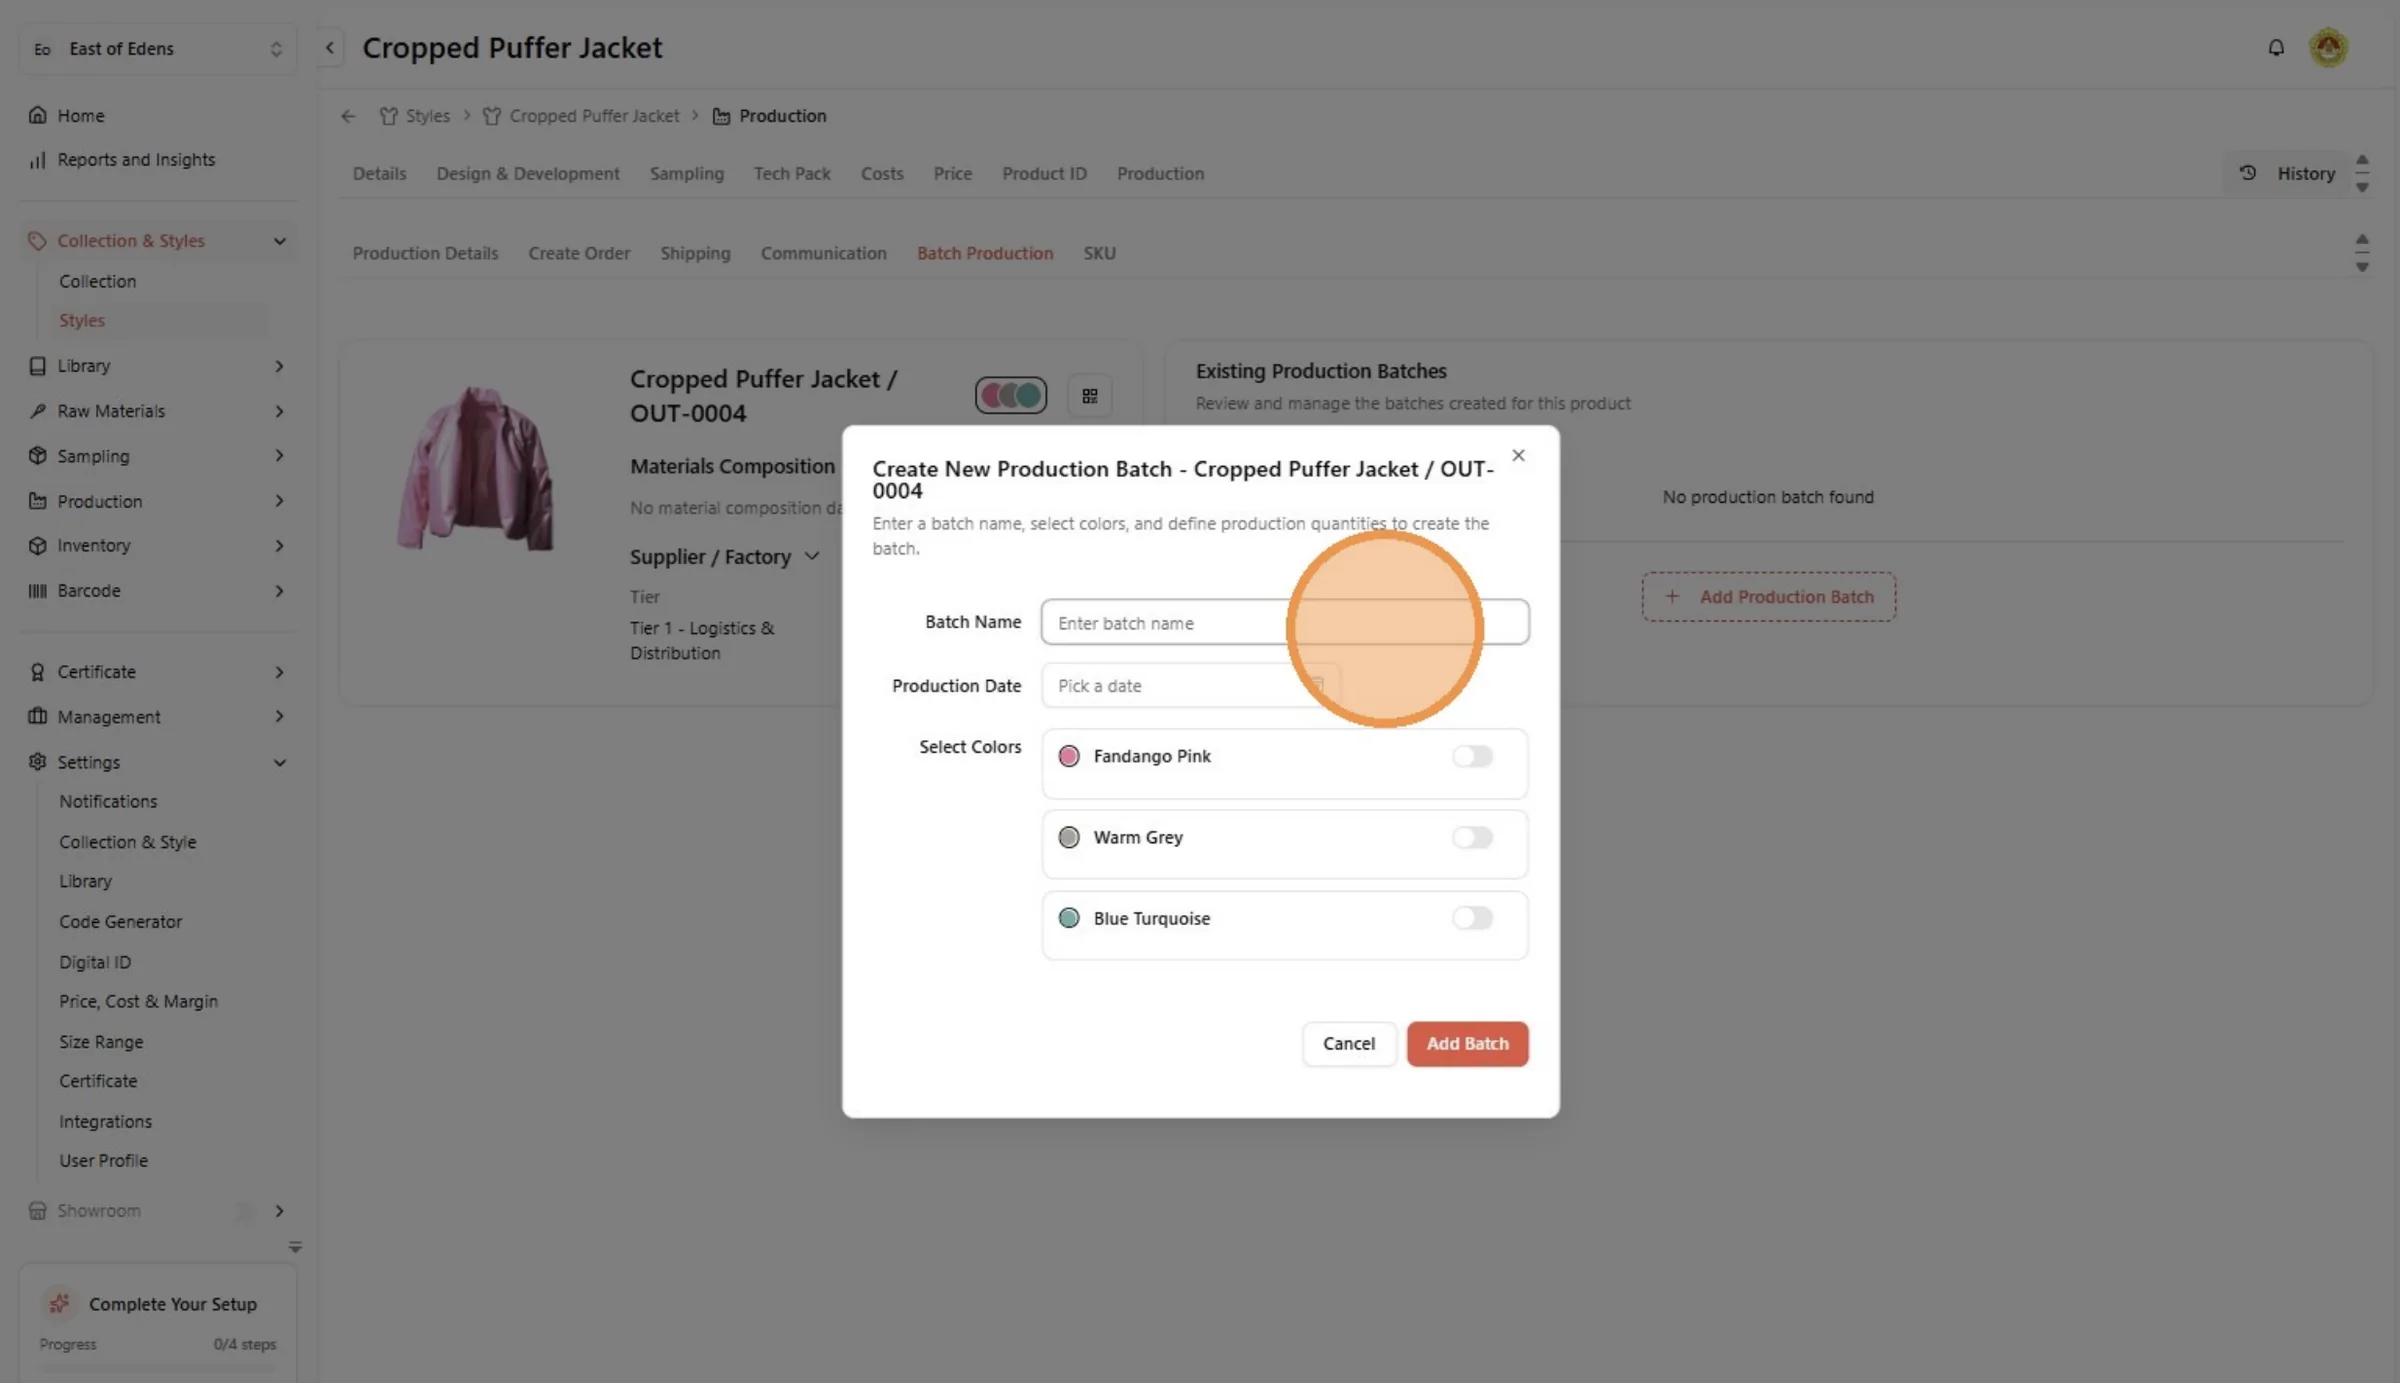Click the Barcode icon in the sidebar

[38, 591]
